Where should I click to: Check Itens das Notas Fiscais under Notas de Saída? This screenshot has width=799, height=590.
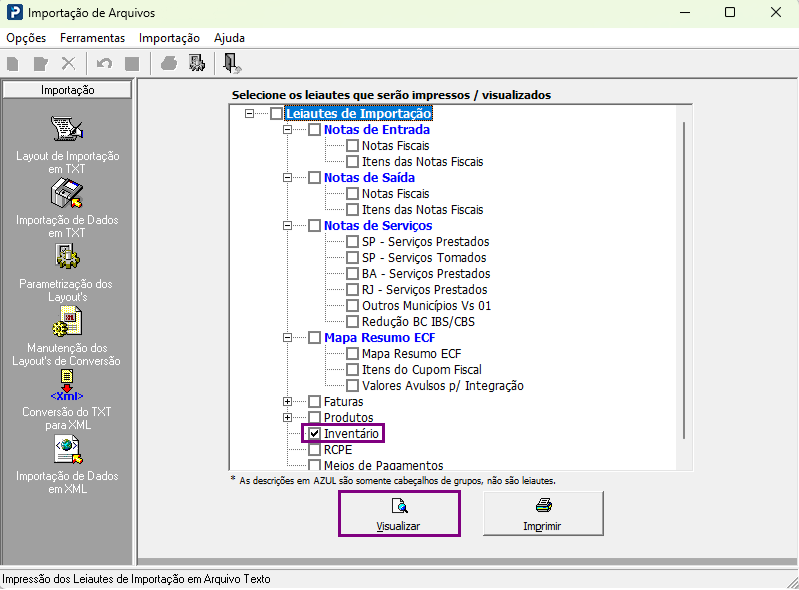353,209
